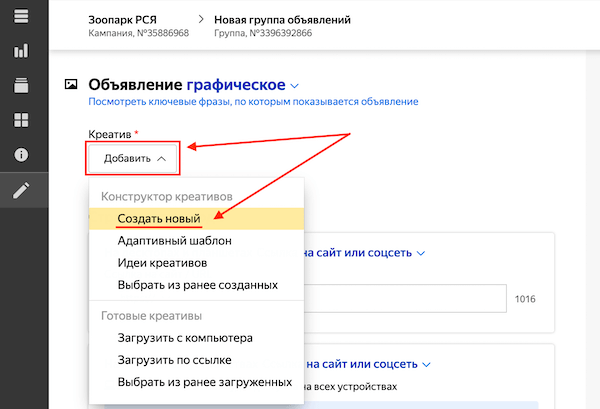The width and height of the screenshot is (600, 409).
Task: Open the four-square grid icon in sidebar
Action: tap(22, 121)
